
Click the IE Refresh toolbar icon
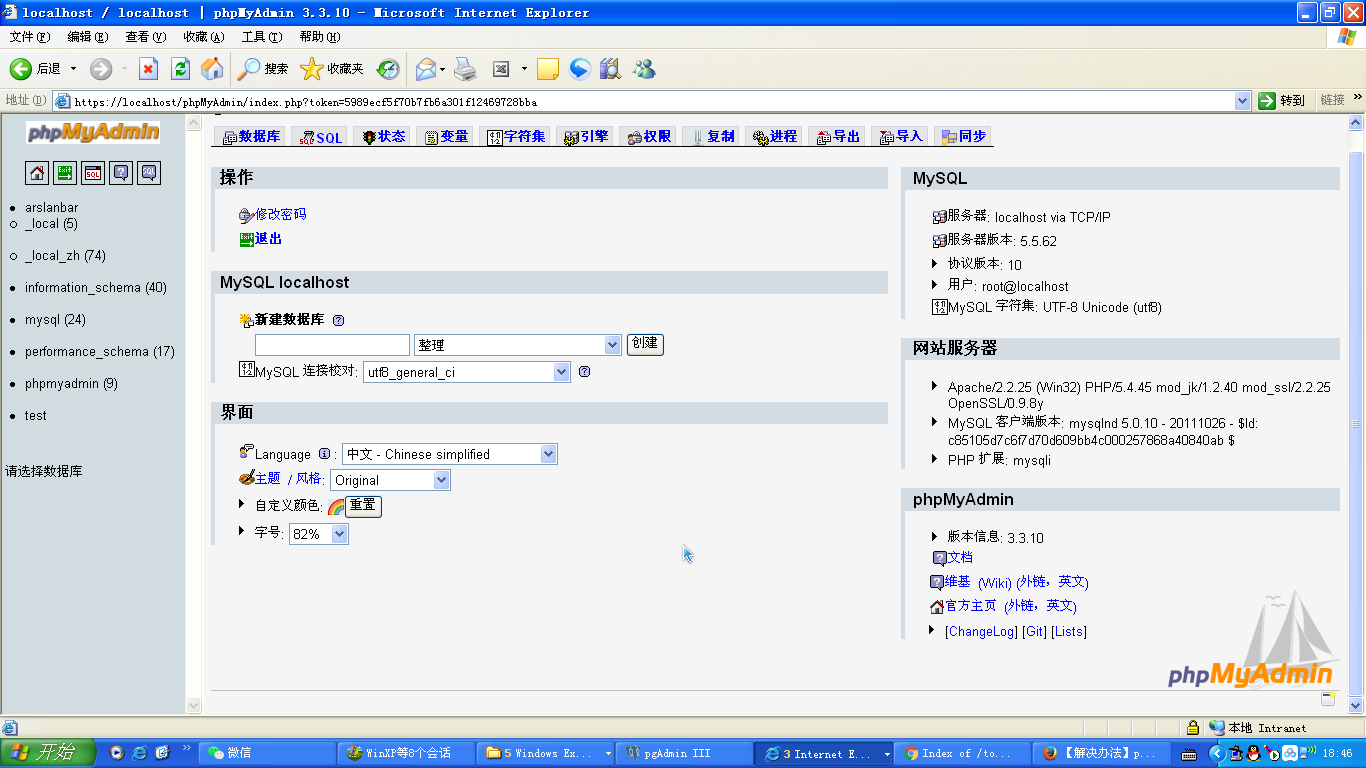180,69
